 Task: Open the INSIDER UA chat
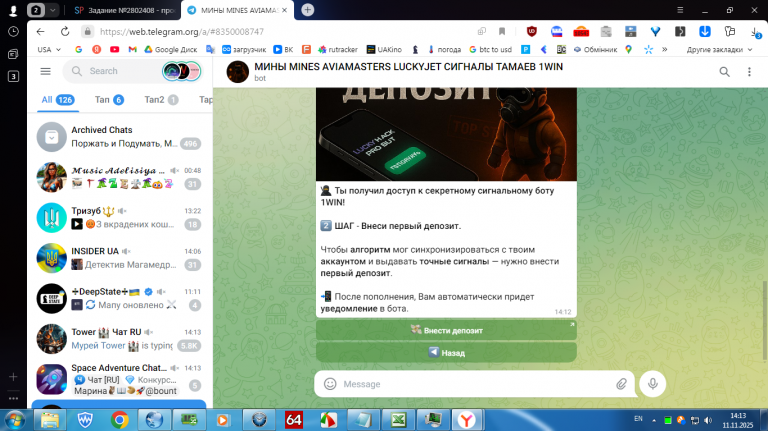(120, 258)
